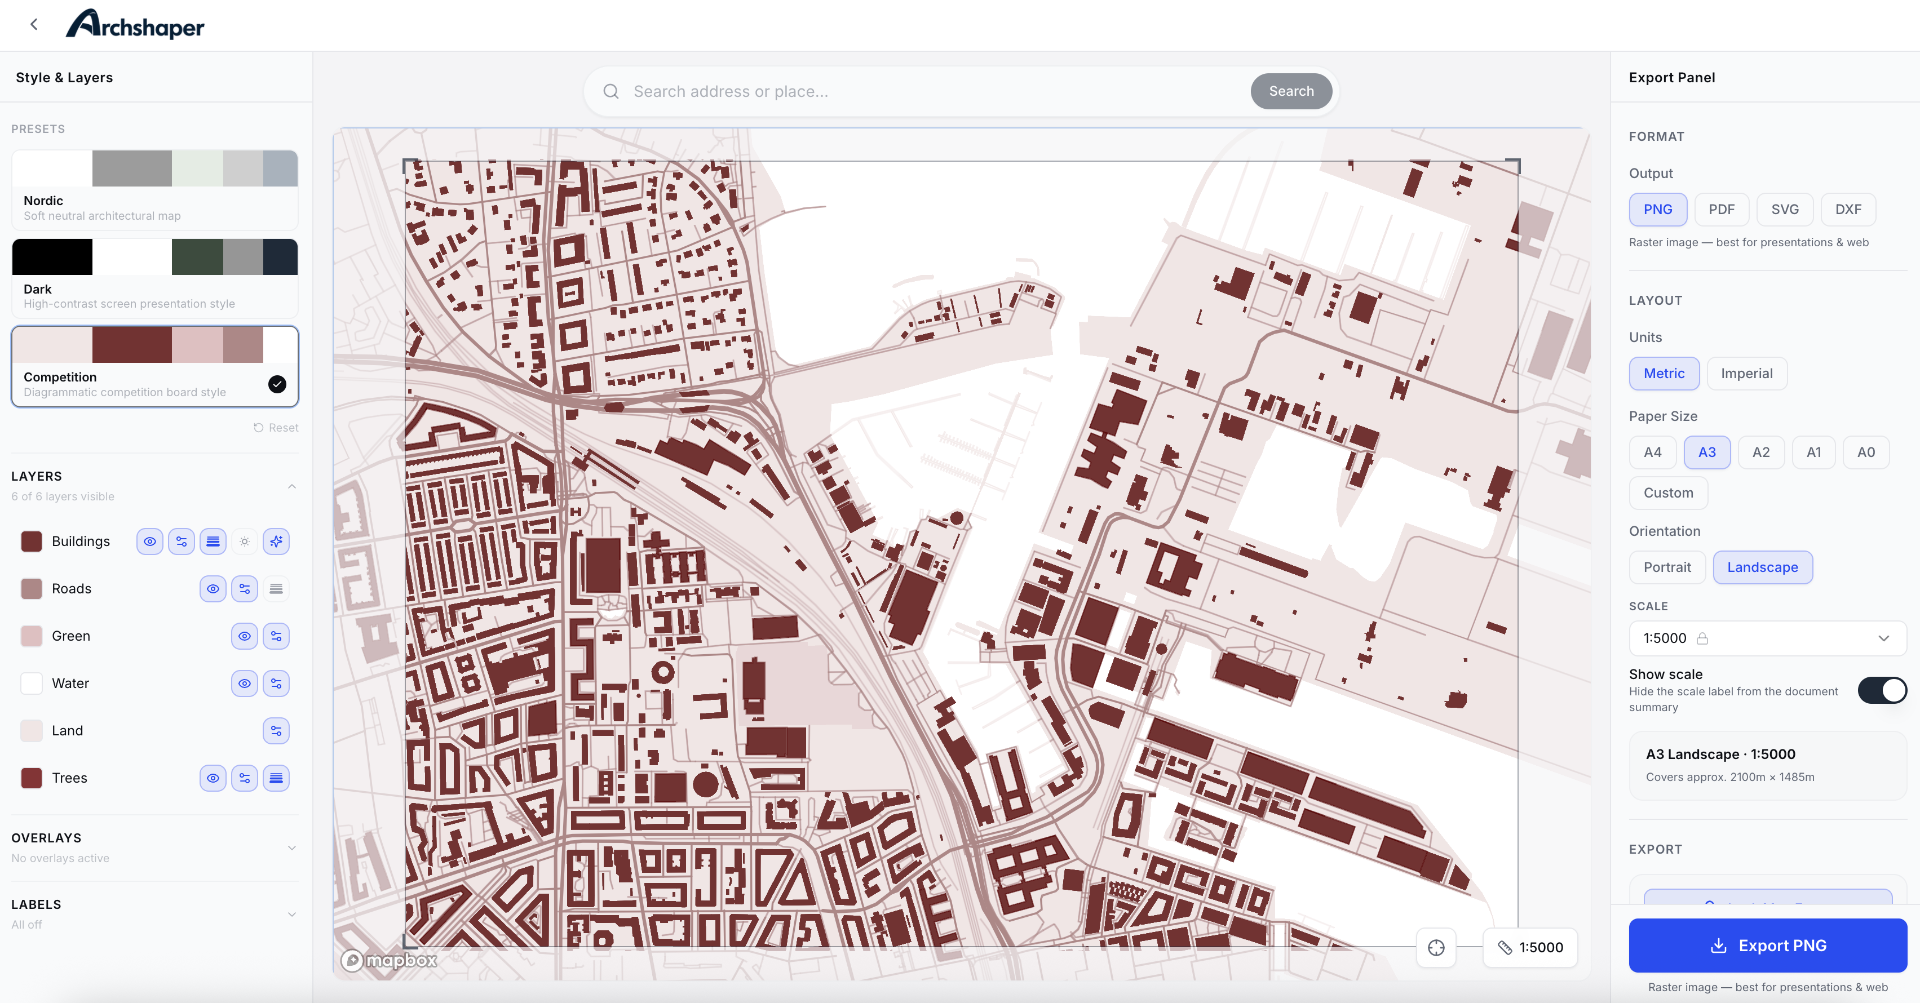Image resolution: width=1920 pixels, height=1003 pixels.
Task: Toggle Roads layer hatch fill icon
Action: click(x=276, y=589)
